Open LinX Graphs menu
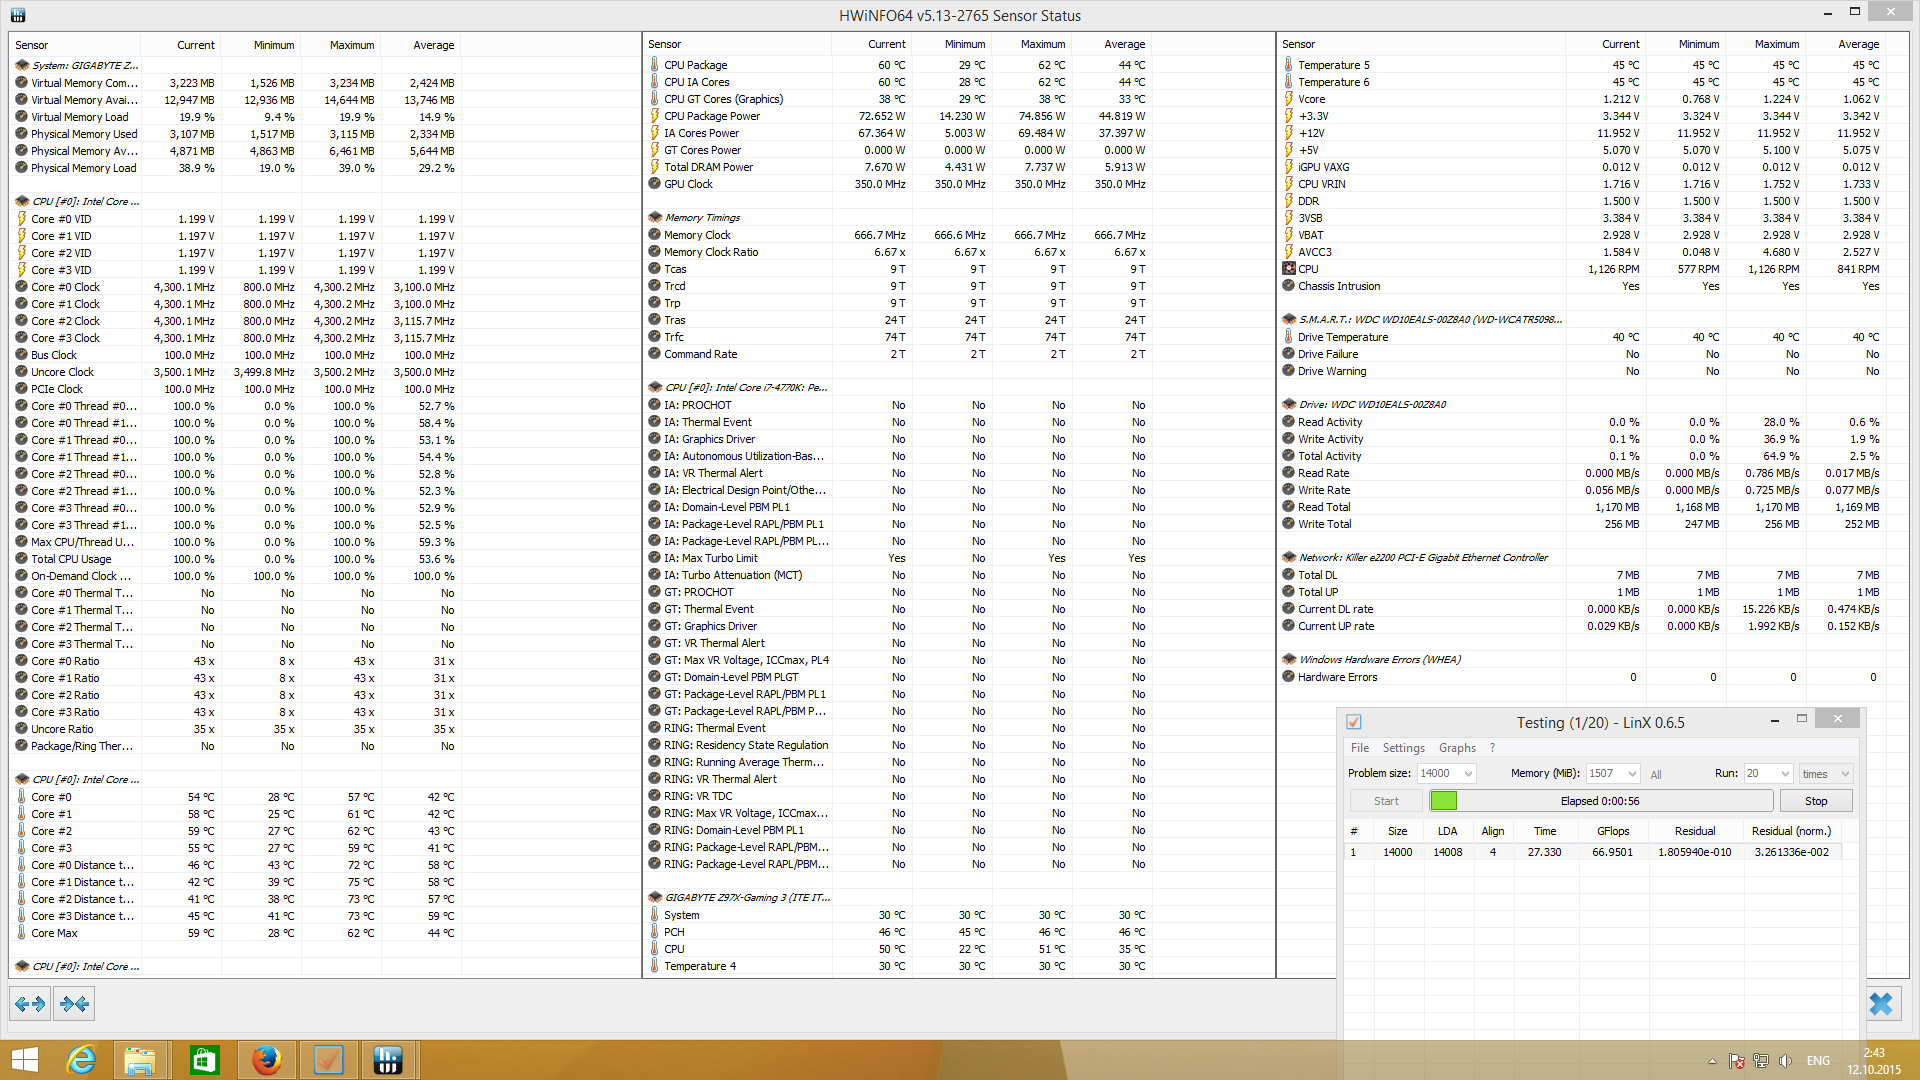 coord(1457,748)
